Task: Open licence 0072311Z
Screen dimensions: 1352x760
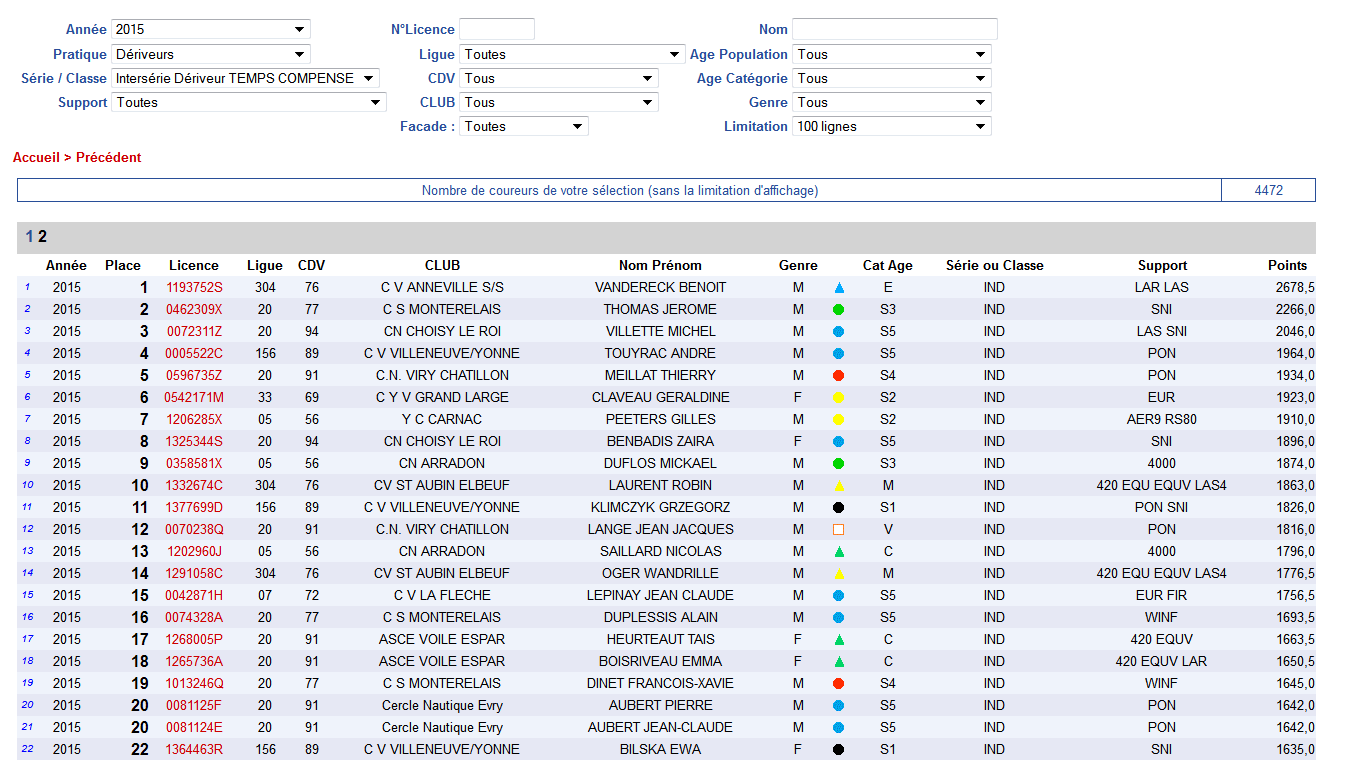Action: [194, 331]
